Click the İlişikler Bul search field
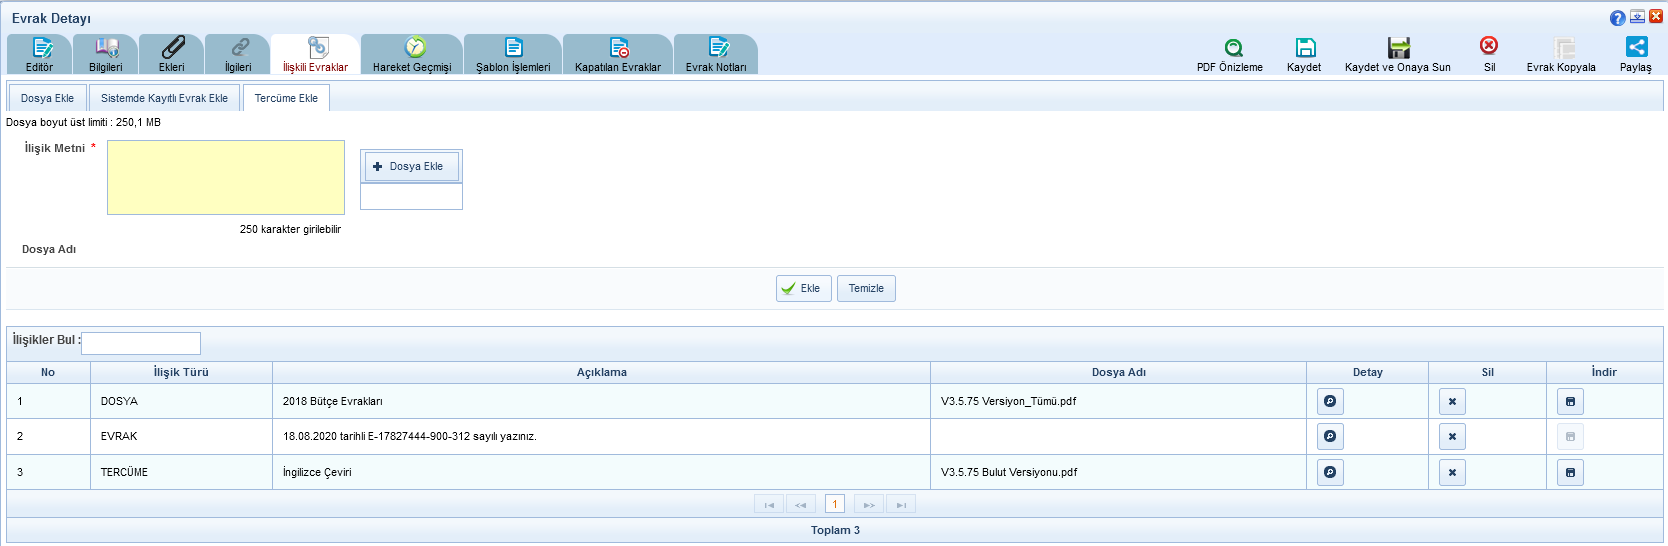 (x=141, y=343)
